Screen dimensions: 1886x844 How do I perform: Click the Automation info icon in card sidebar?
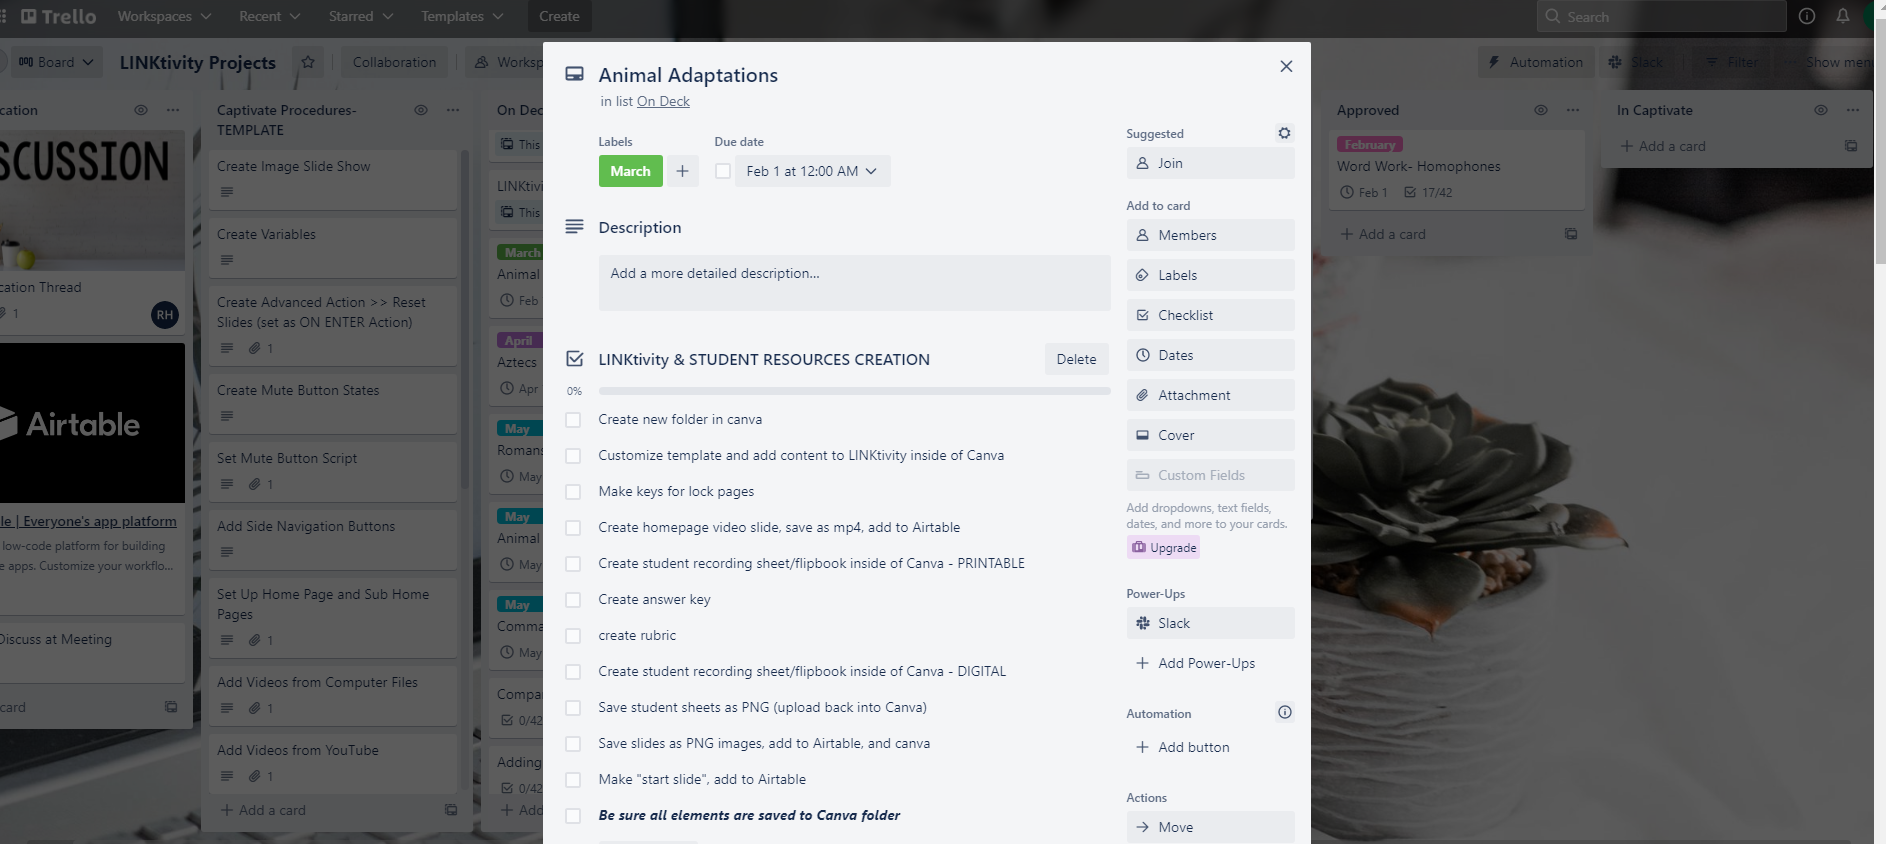pyautogui.click(x=1284, y=712)
